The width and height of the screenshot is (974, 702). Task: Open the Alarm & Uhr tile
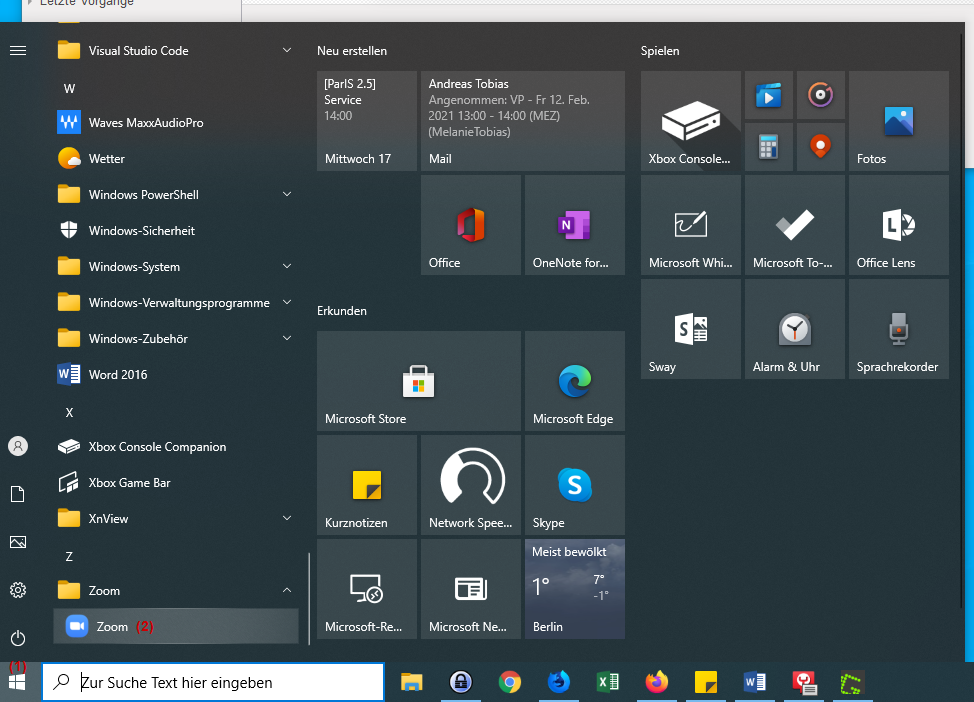(794, 329)
